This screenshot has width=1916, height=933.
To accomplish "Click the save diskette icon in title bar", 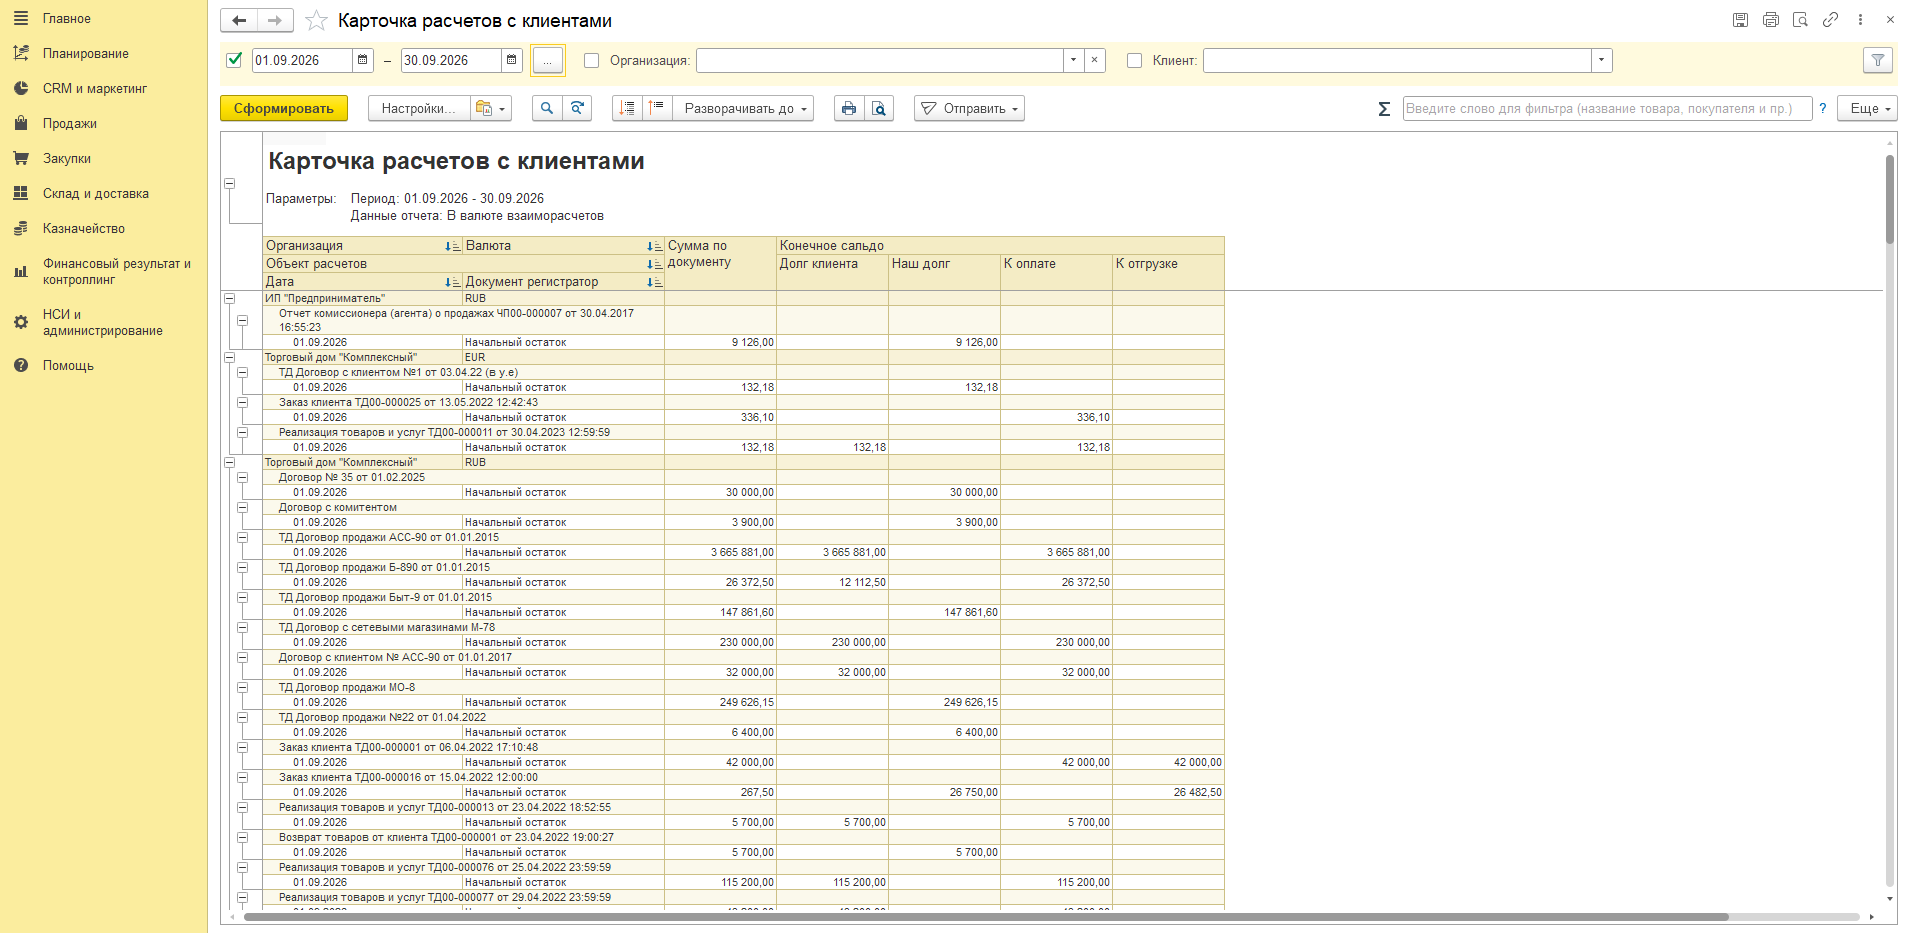I will [1740, 20].
